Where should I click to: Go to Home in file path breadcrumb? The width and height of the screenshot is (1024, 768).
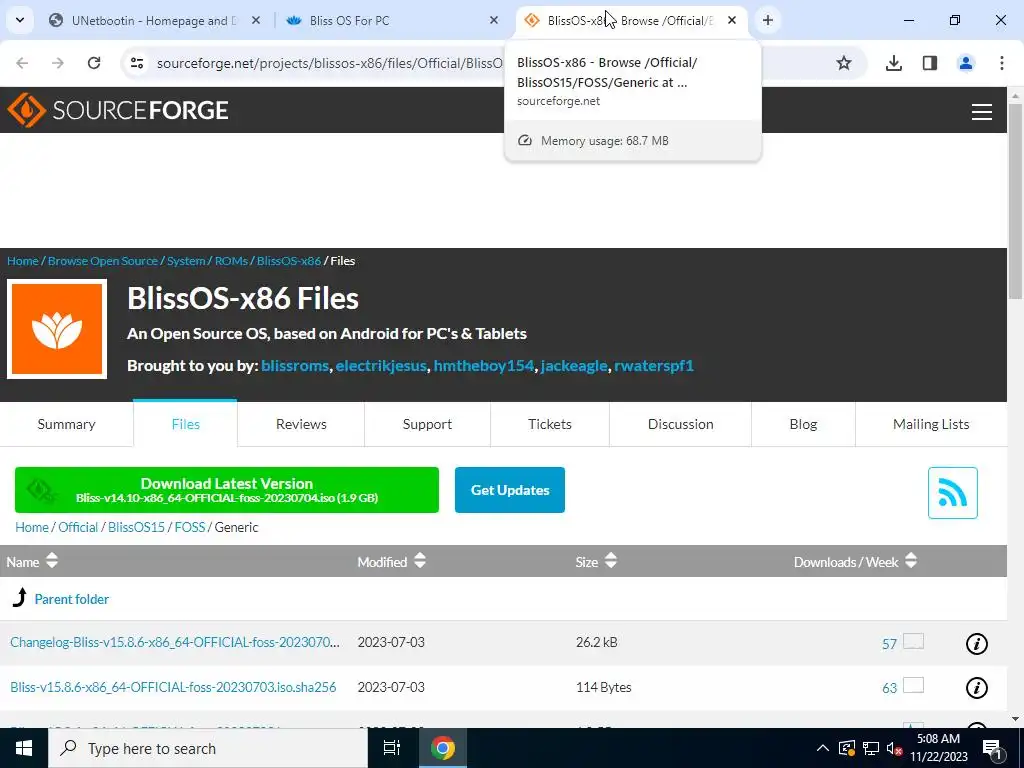coord(32,527)
